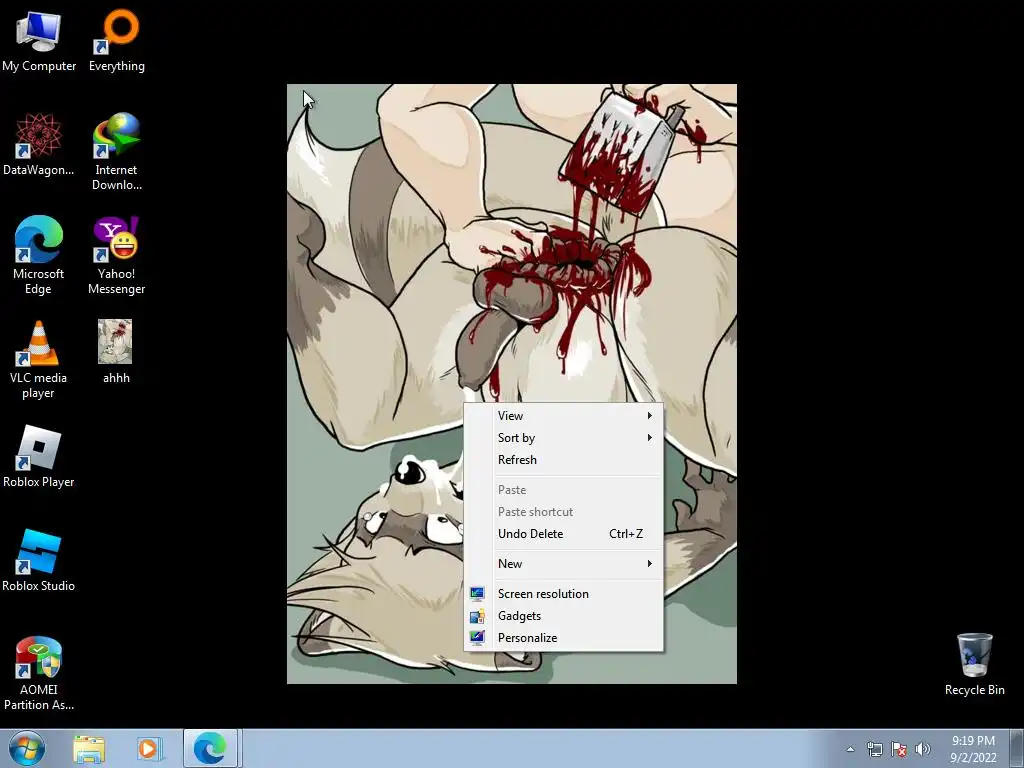Select the Microsoft Edge desktop shortcut
The height and width of the screenshot is (768, 1024).
pos(39,255)
